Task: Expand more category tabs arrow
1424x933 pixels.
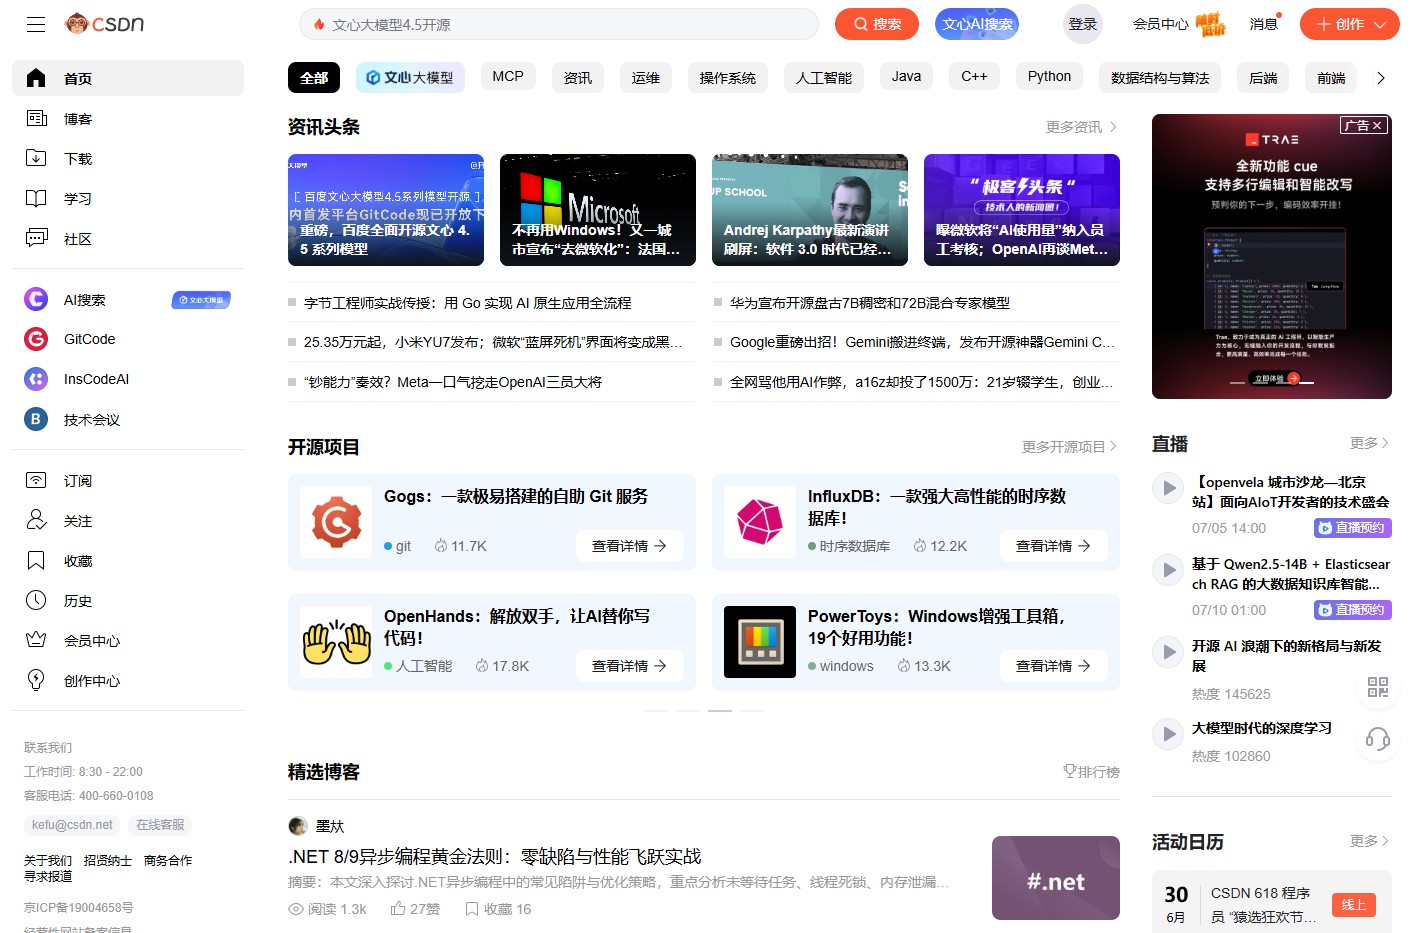Action: [x=1381, y=77]
